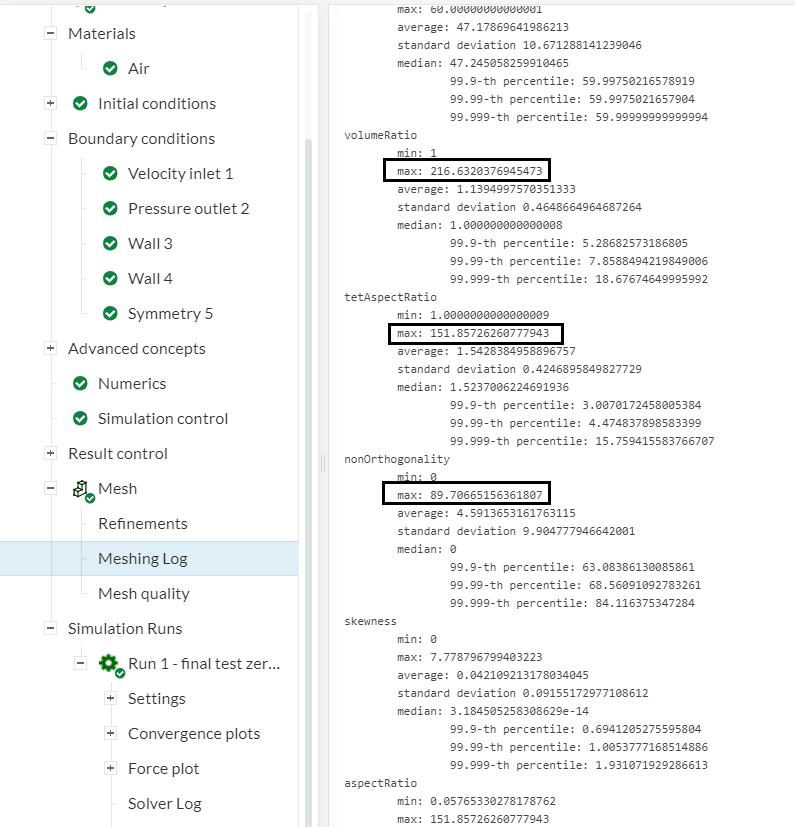
Task: Collapse the Mesh node
Action: (x=50, y=488)
